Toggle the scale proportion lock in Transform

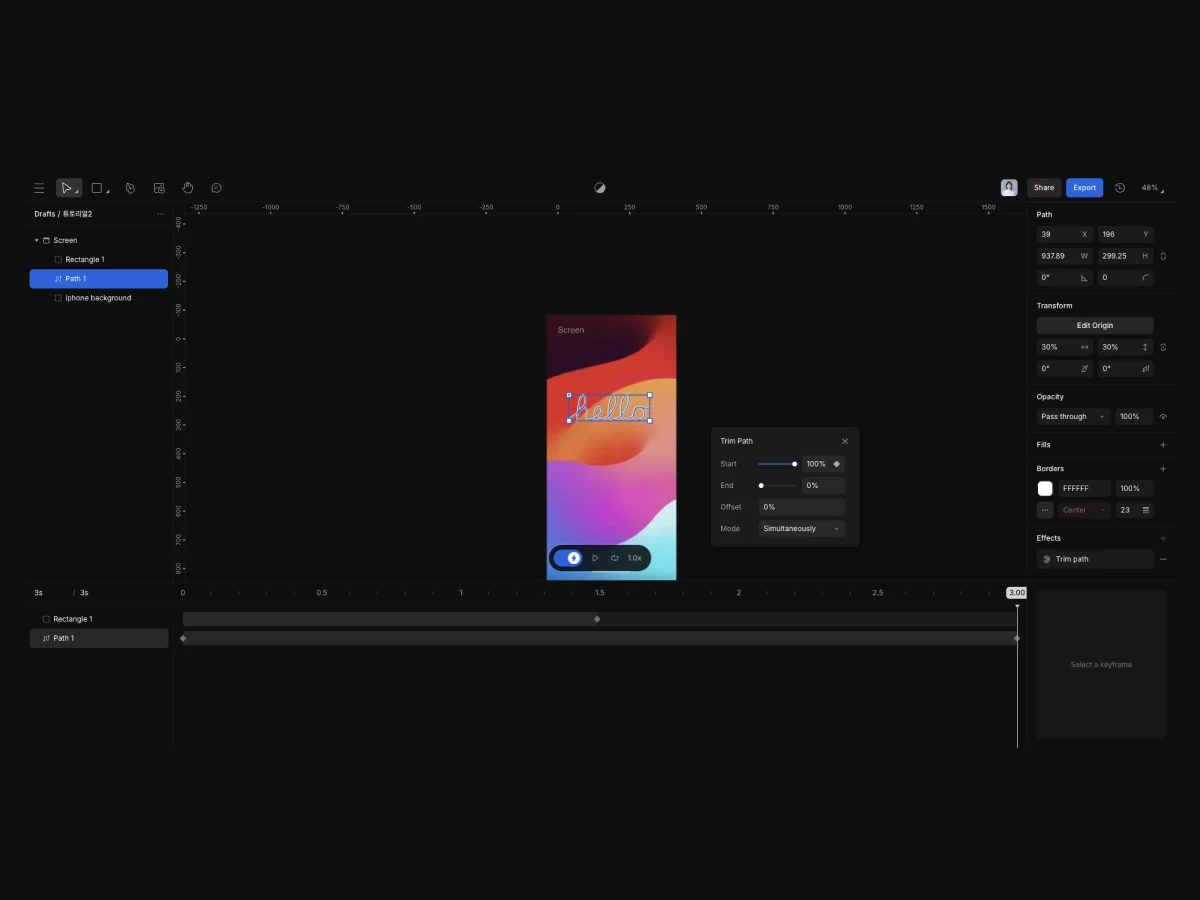pyautogui.click(x=1163, y=347)
